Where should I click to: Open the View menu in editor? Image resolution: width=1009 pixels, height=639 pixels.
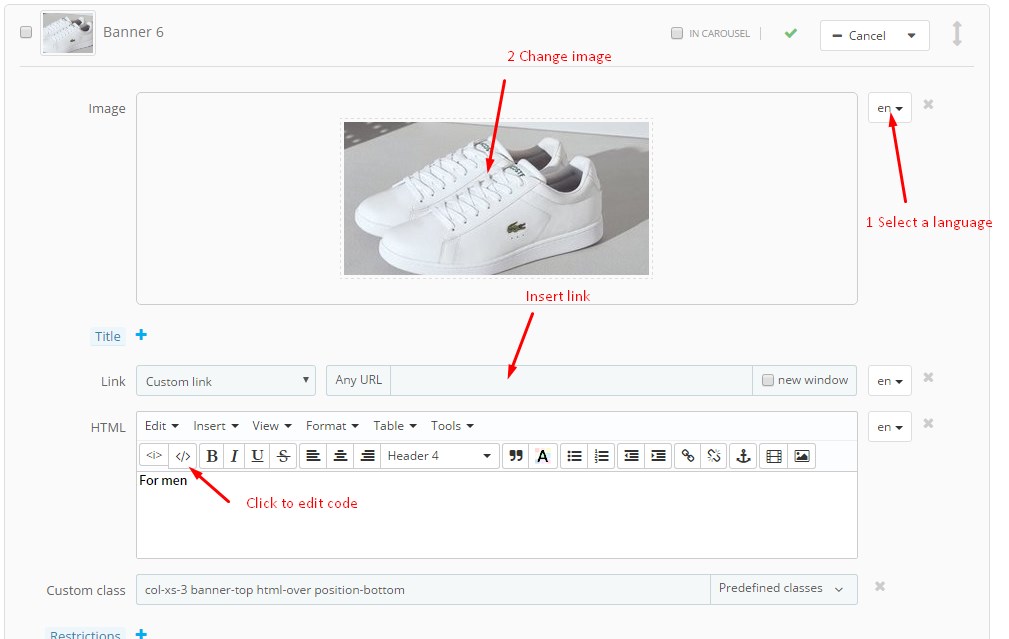pyautogui.click(x=272, y=425)
